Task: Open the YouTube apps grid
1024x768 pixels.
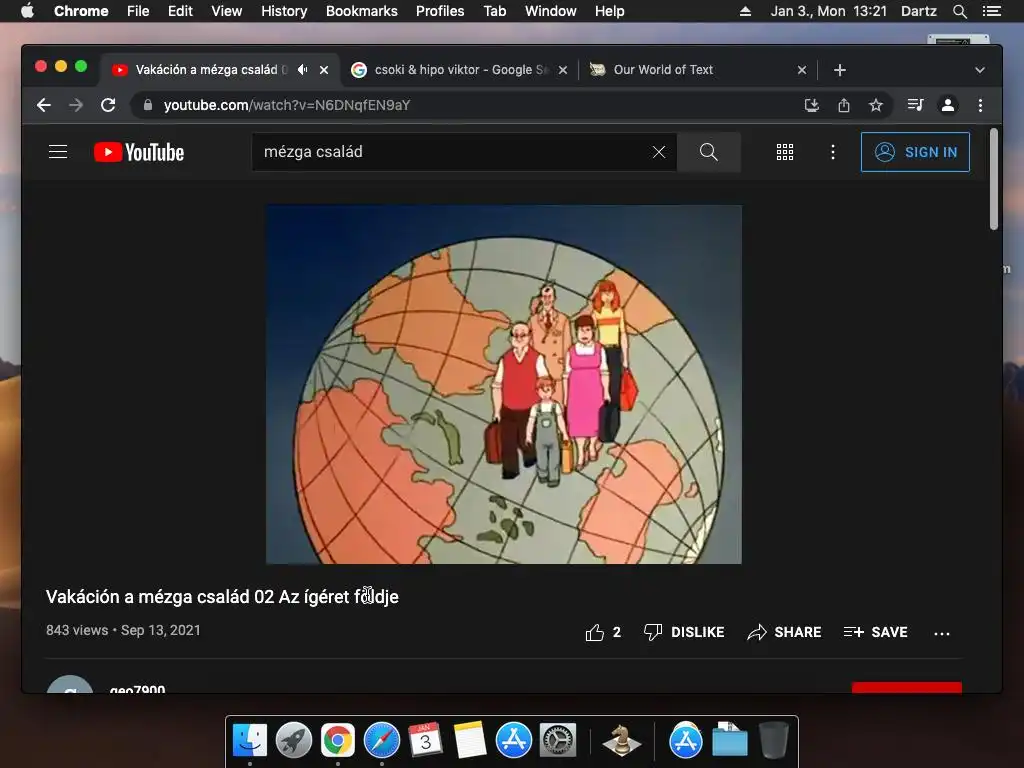Action: [x=785, y=152]
